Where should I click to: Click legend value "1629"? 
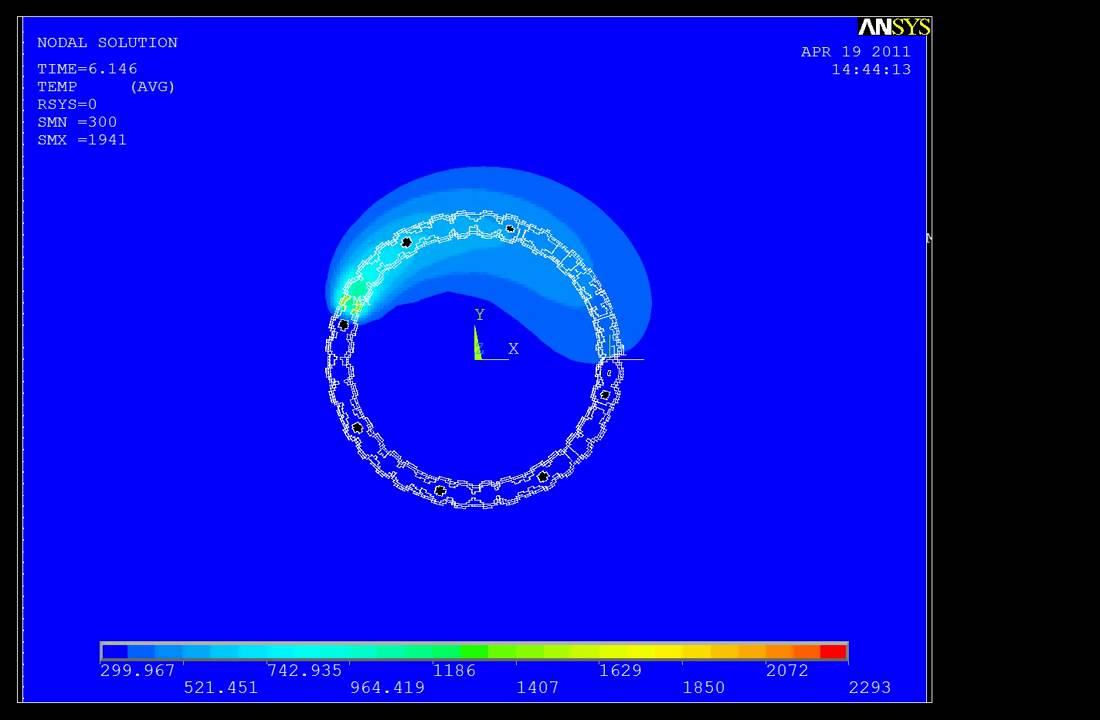pos(620,670)
